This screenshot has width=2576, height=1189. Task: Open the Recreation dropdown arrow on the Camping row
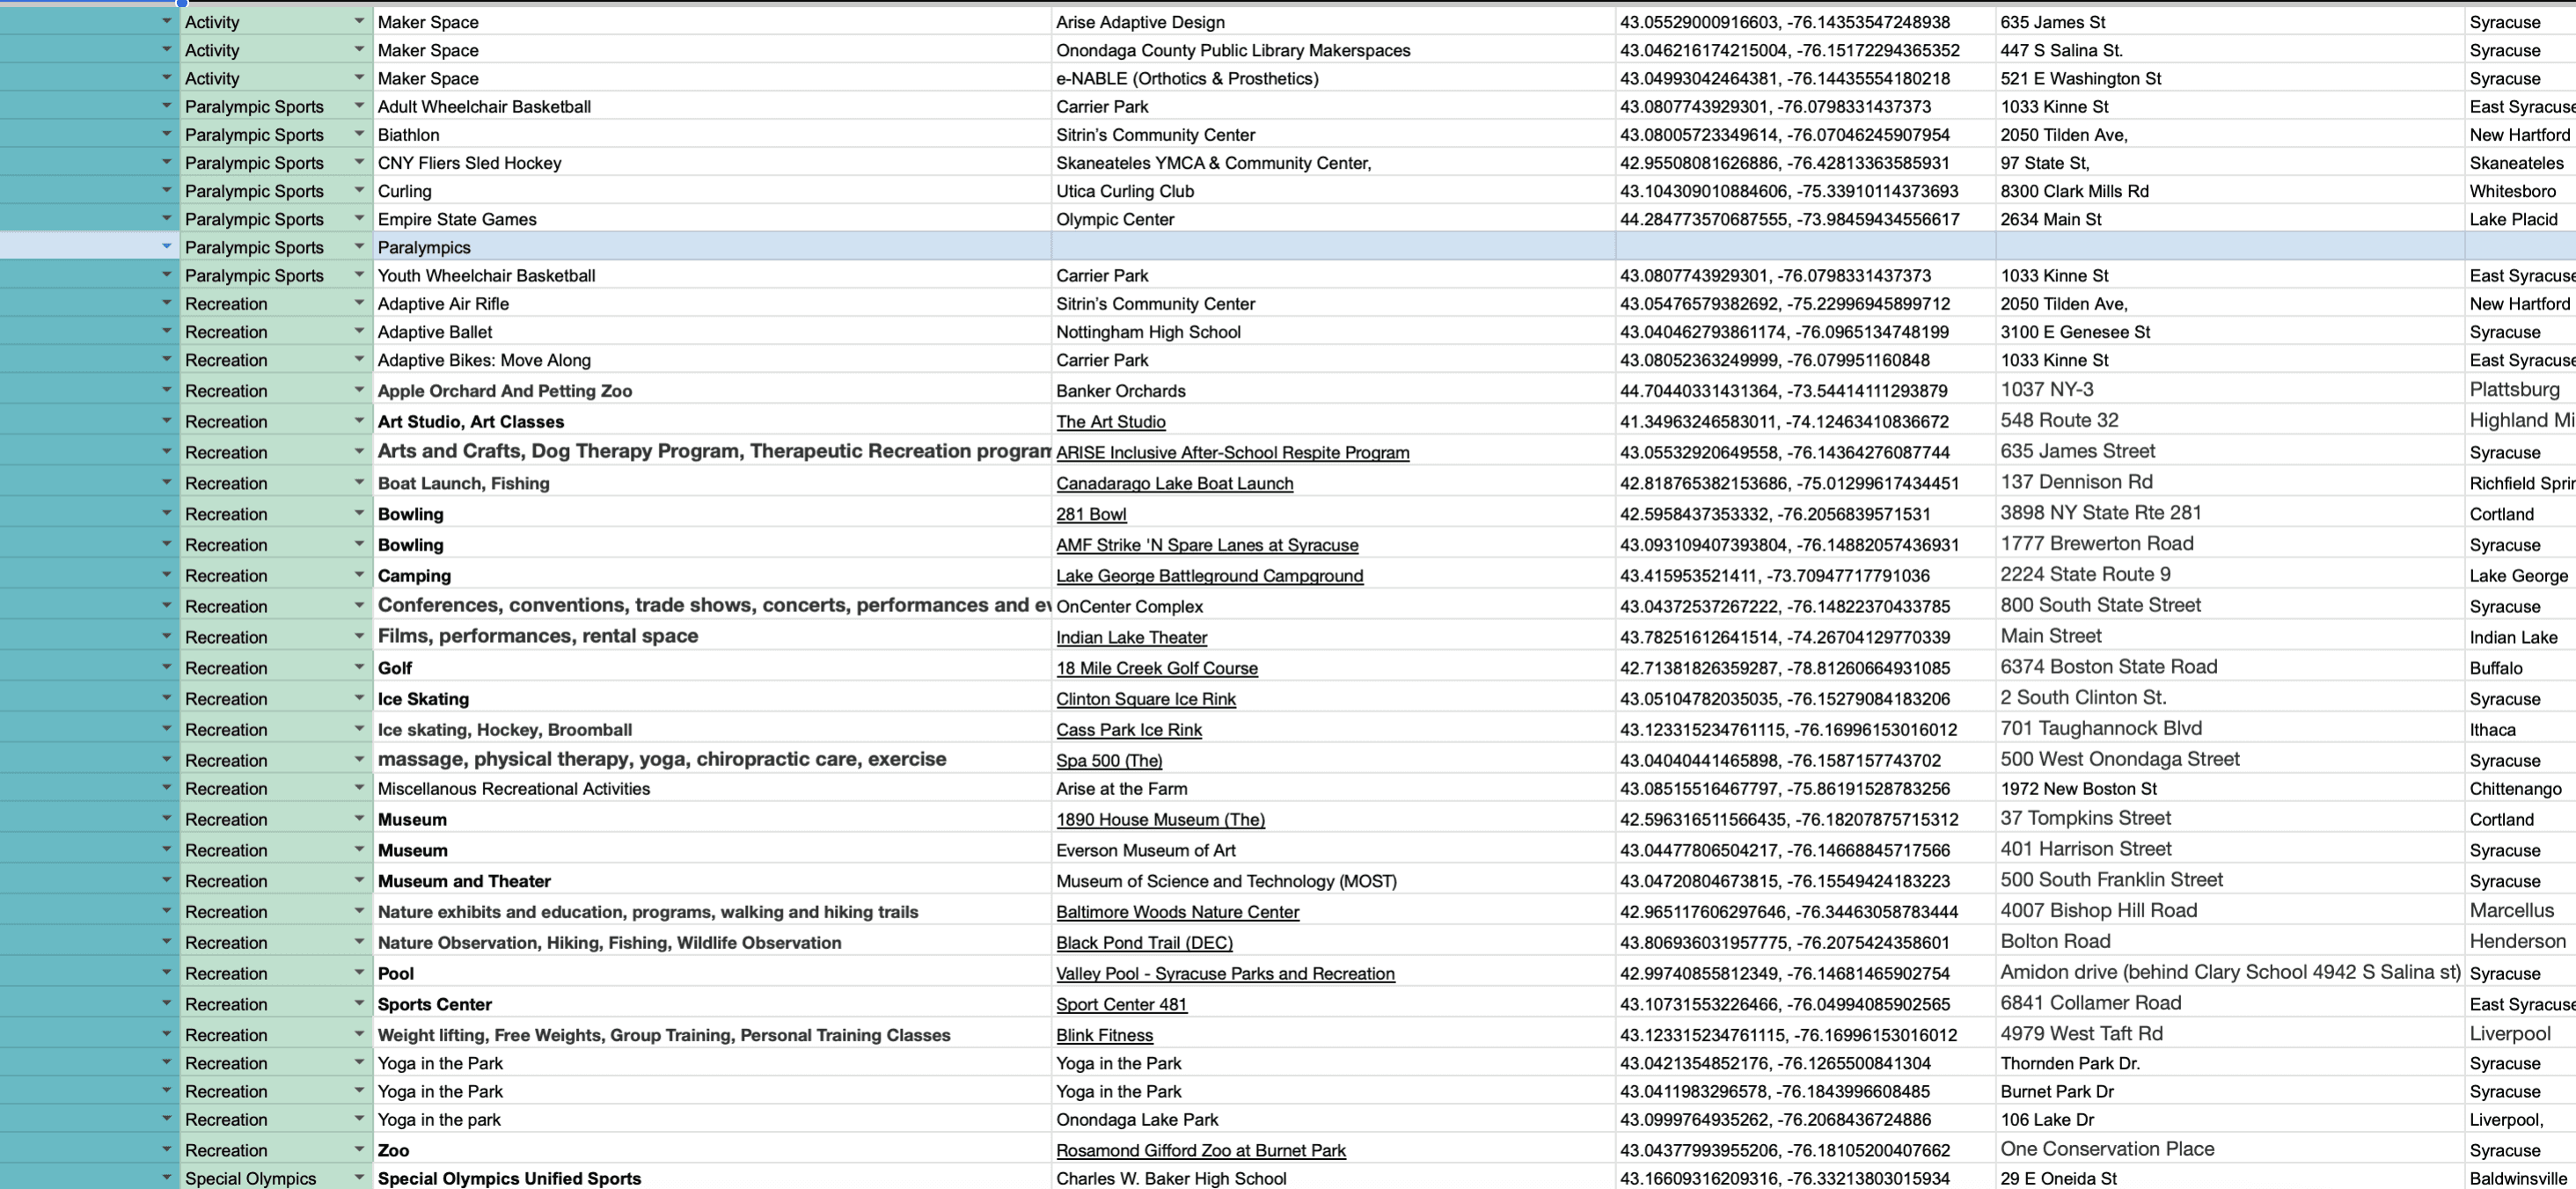point(359,575)
